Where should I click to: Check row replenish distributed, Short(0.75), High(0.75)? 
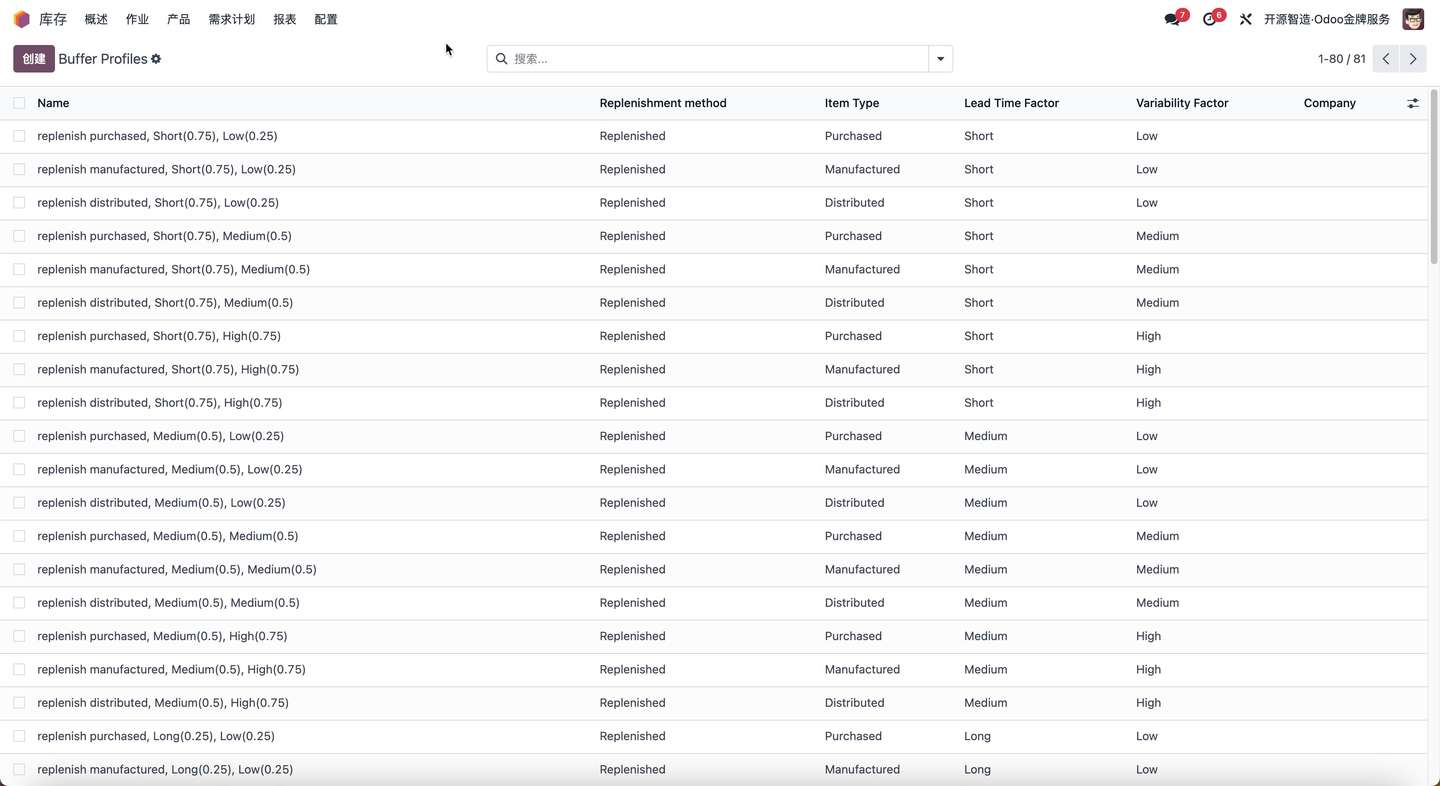pos(19,403)
